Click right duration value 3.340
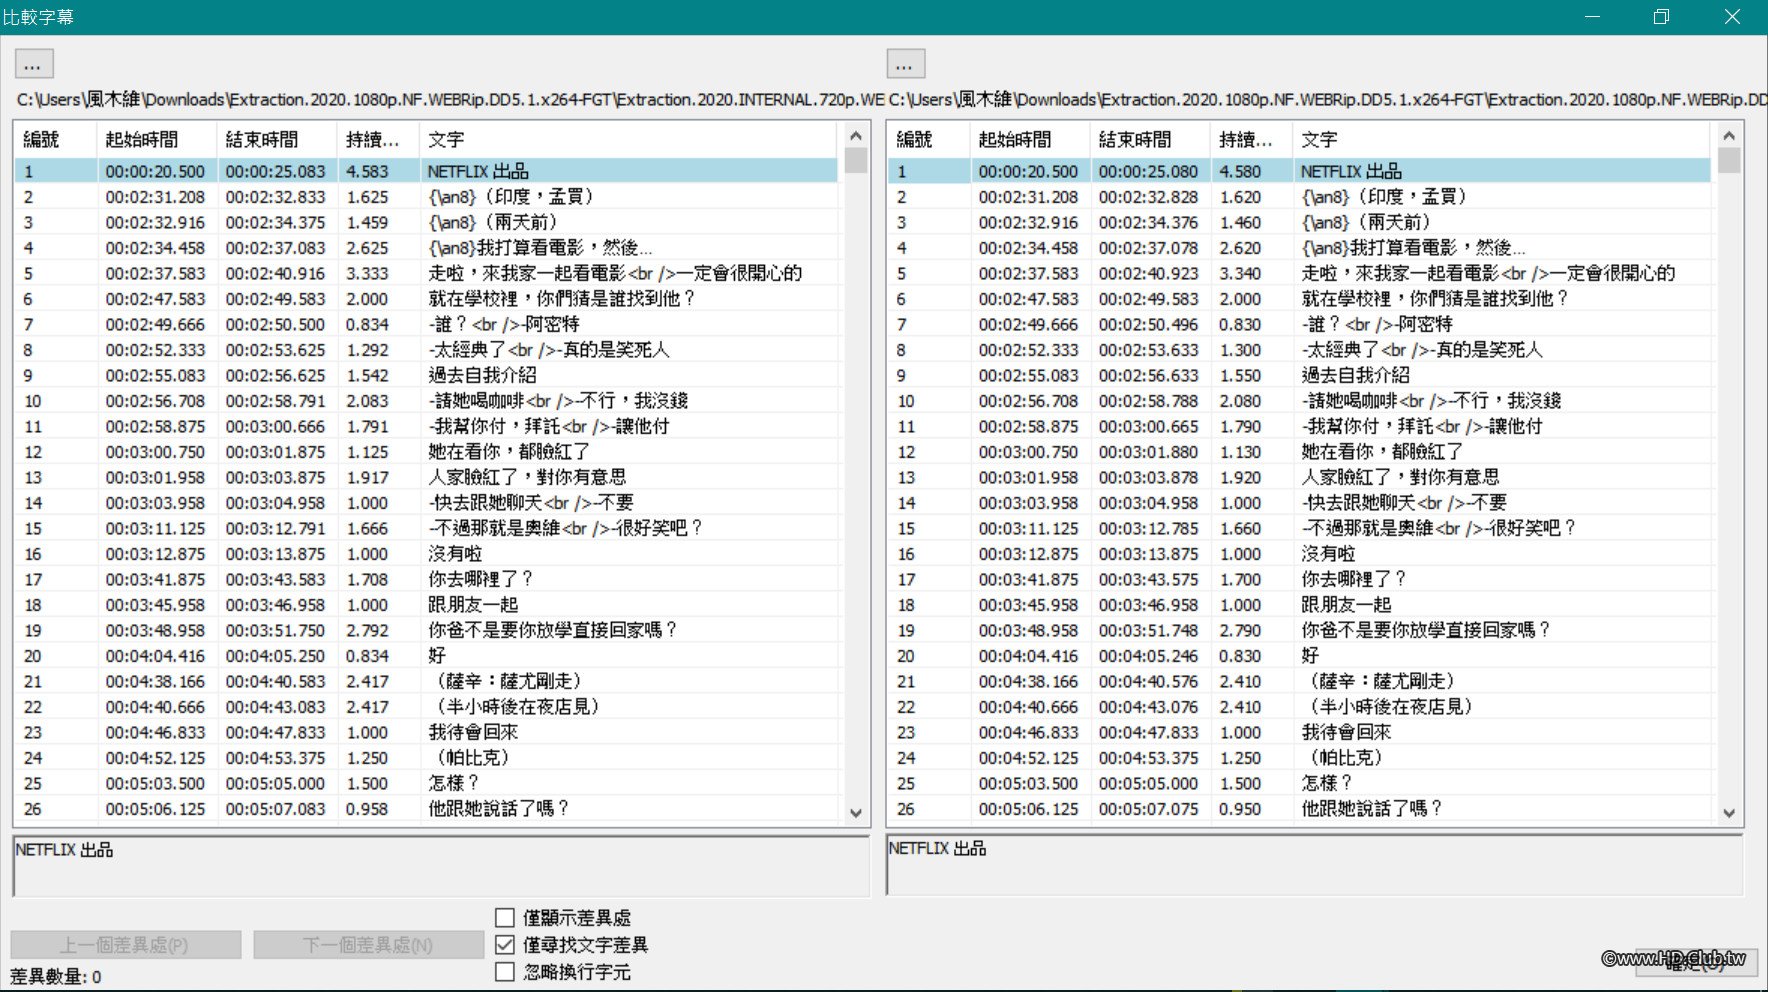 pyautogui.click(x=1240, y=273)
